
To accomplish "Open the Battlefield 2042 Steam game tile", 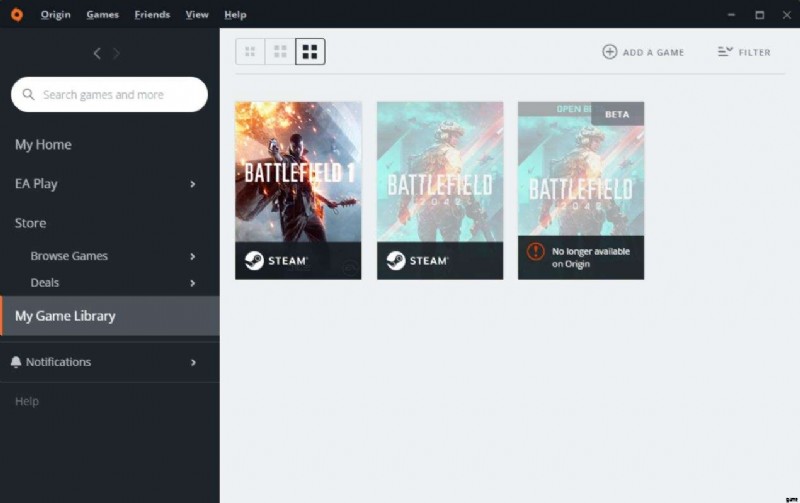I will tap(440, 190).
